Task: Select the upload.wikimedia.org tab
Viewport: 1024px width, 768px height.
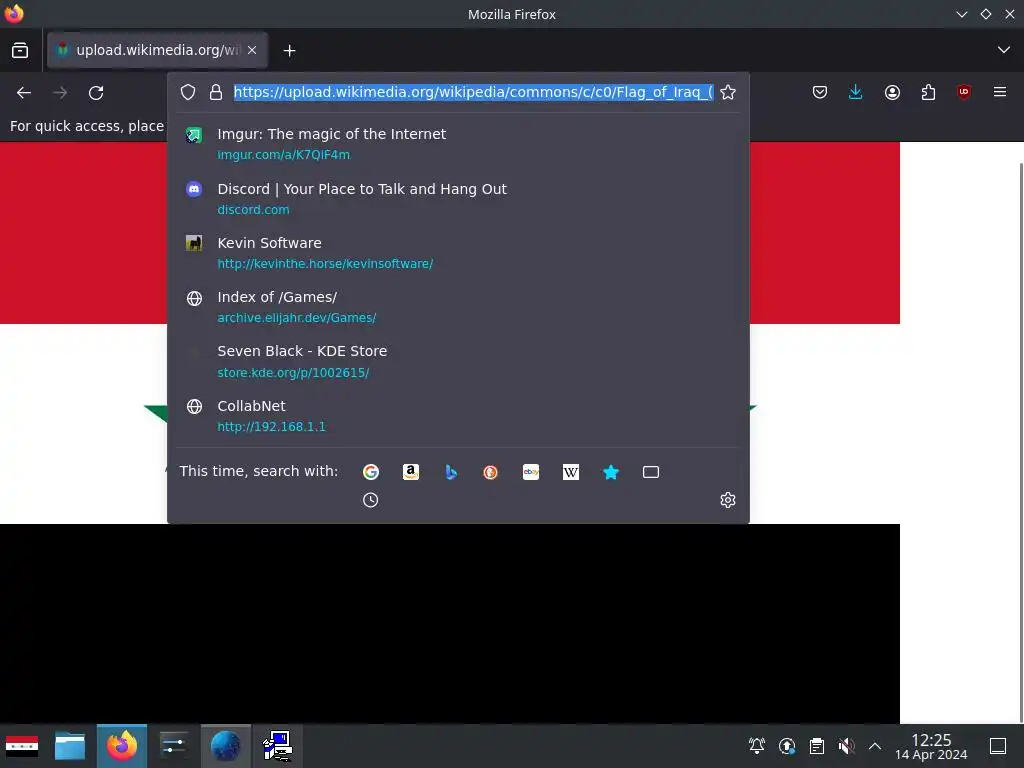Action: click(x=157, y=50)
